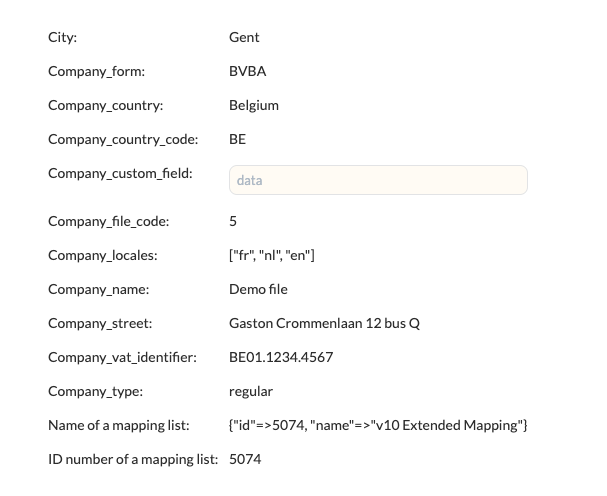Screen dimensions: 607x496
Task: Click the Demo file company name value
Action: pyautogui.click(x=258, y=289)
